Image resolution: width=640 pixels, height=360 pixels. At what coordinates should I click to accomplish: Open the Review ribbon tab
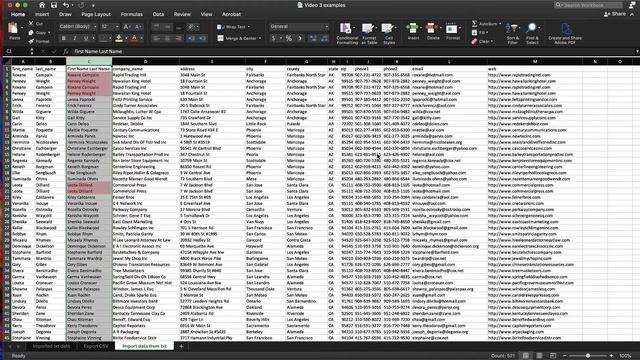click(x=182, y=14)
